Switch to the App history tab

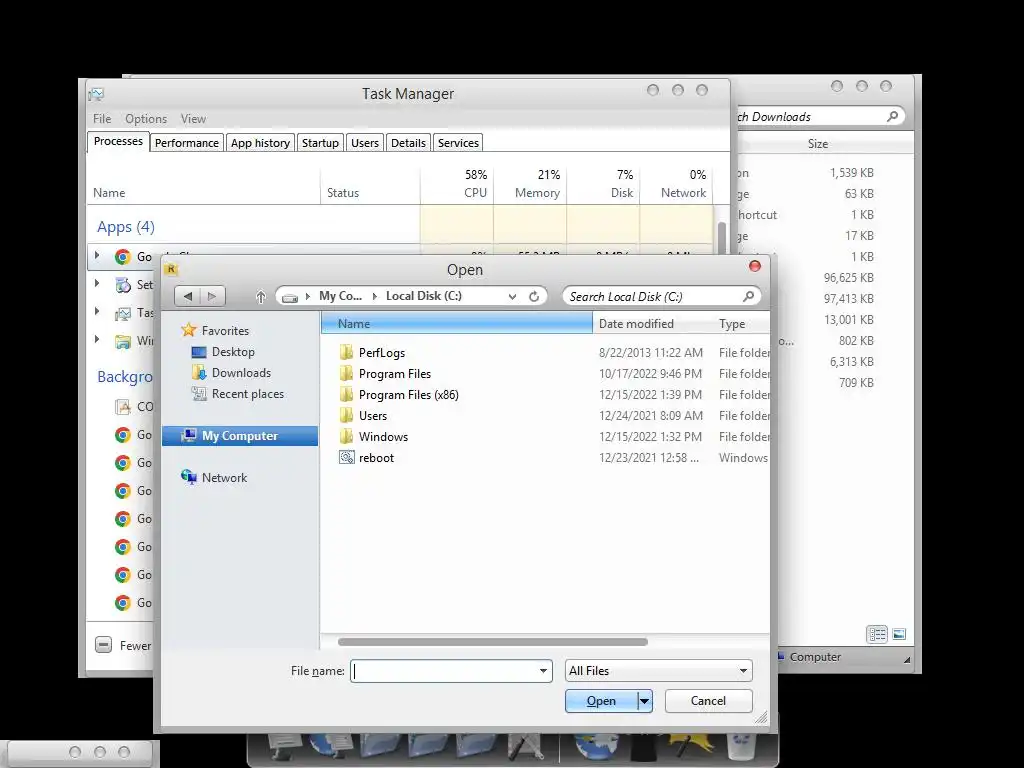260,143
